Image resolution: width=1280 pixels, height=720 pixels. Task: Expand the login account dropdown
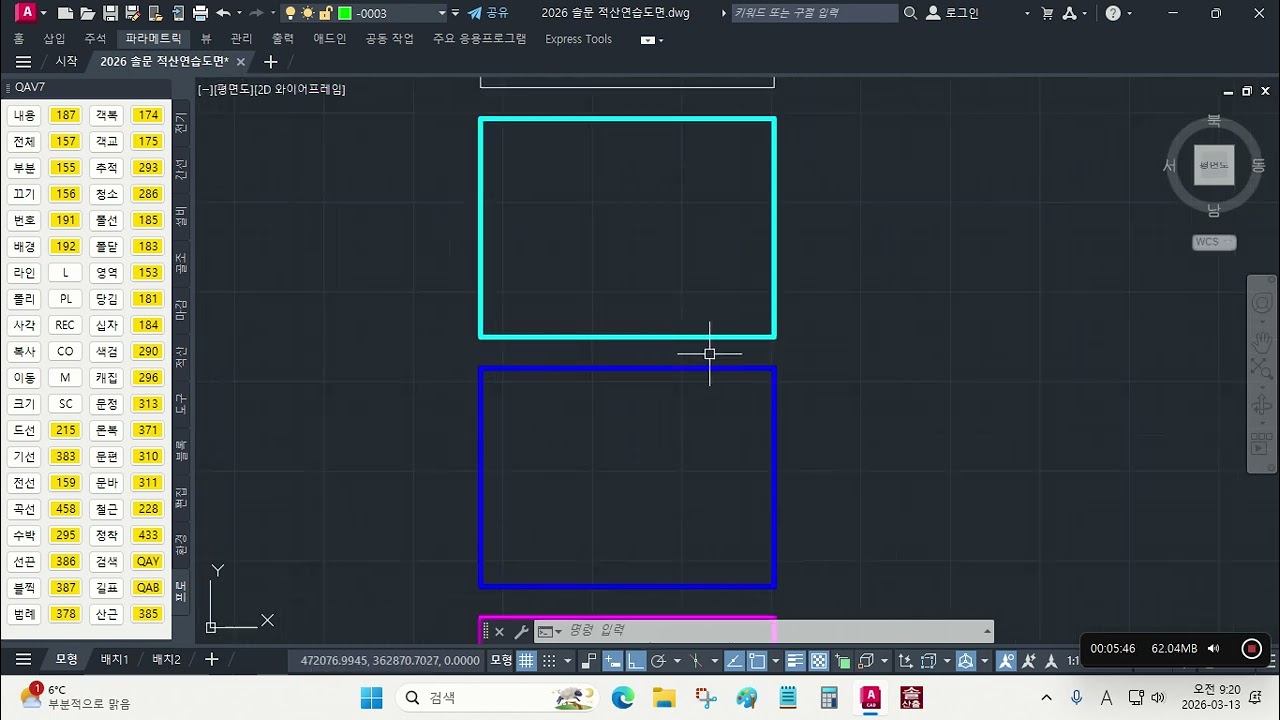(1027, 13)
